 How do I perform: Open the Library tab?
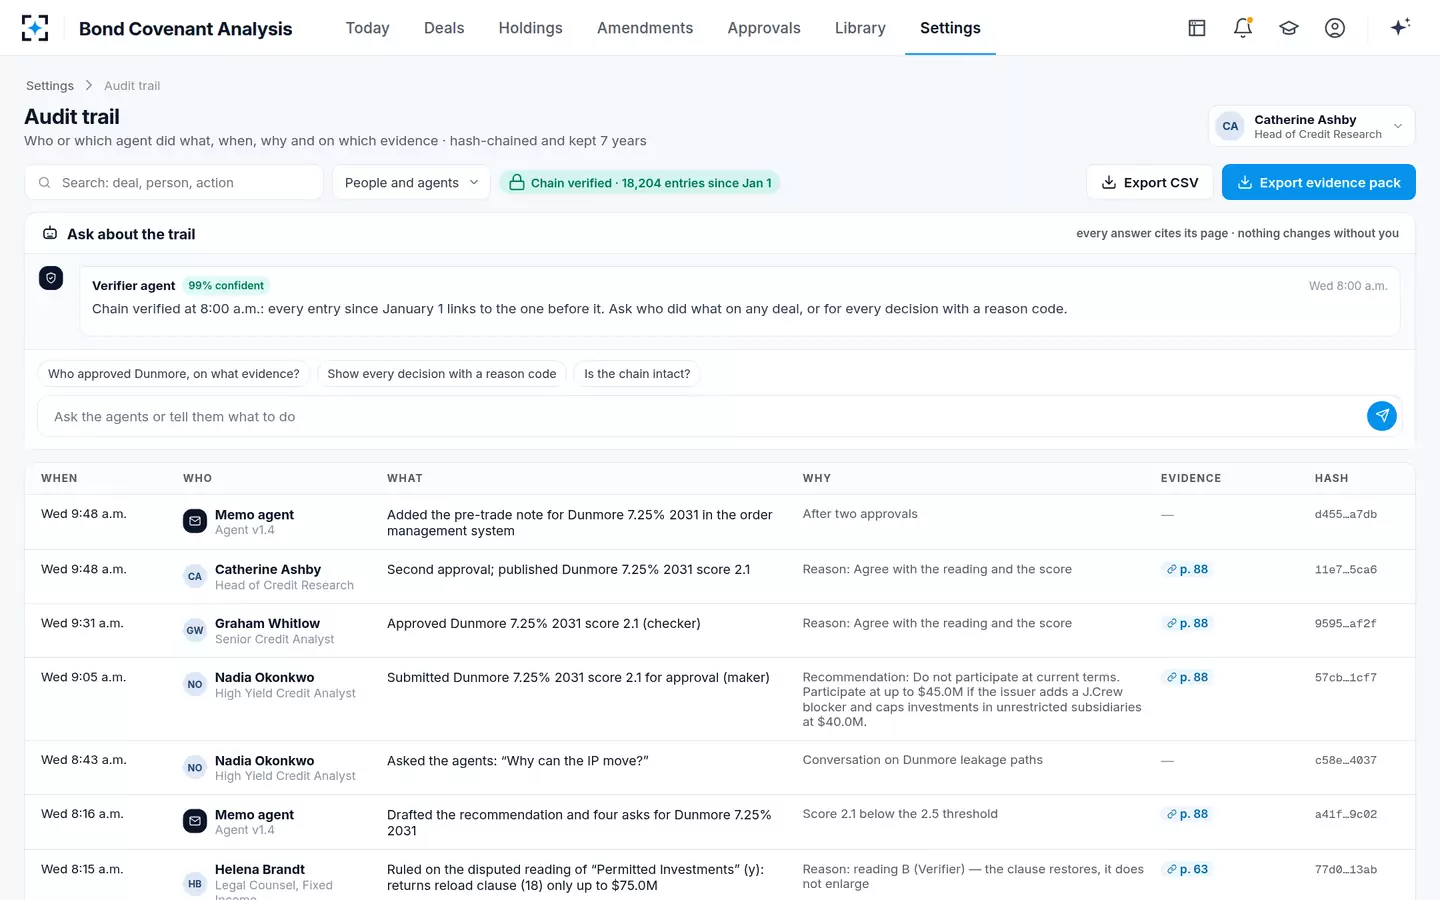click(x=860, y=28)
